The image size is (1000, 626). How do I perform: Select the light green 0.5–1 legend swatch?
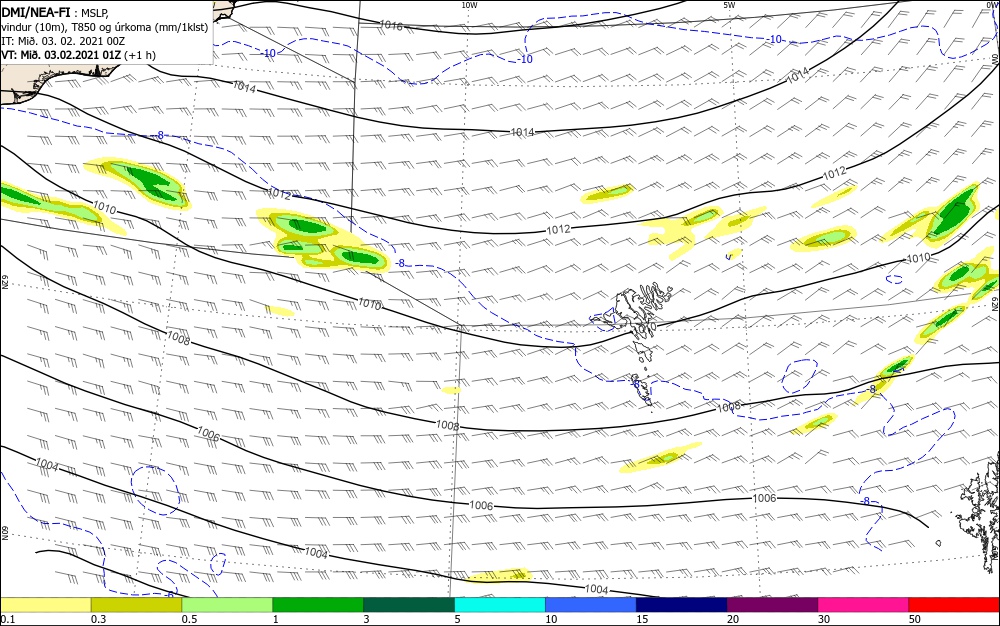227,605
